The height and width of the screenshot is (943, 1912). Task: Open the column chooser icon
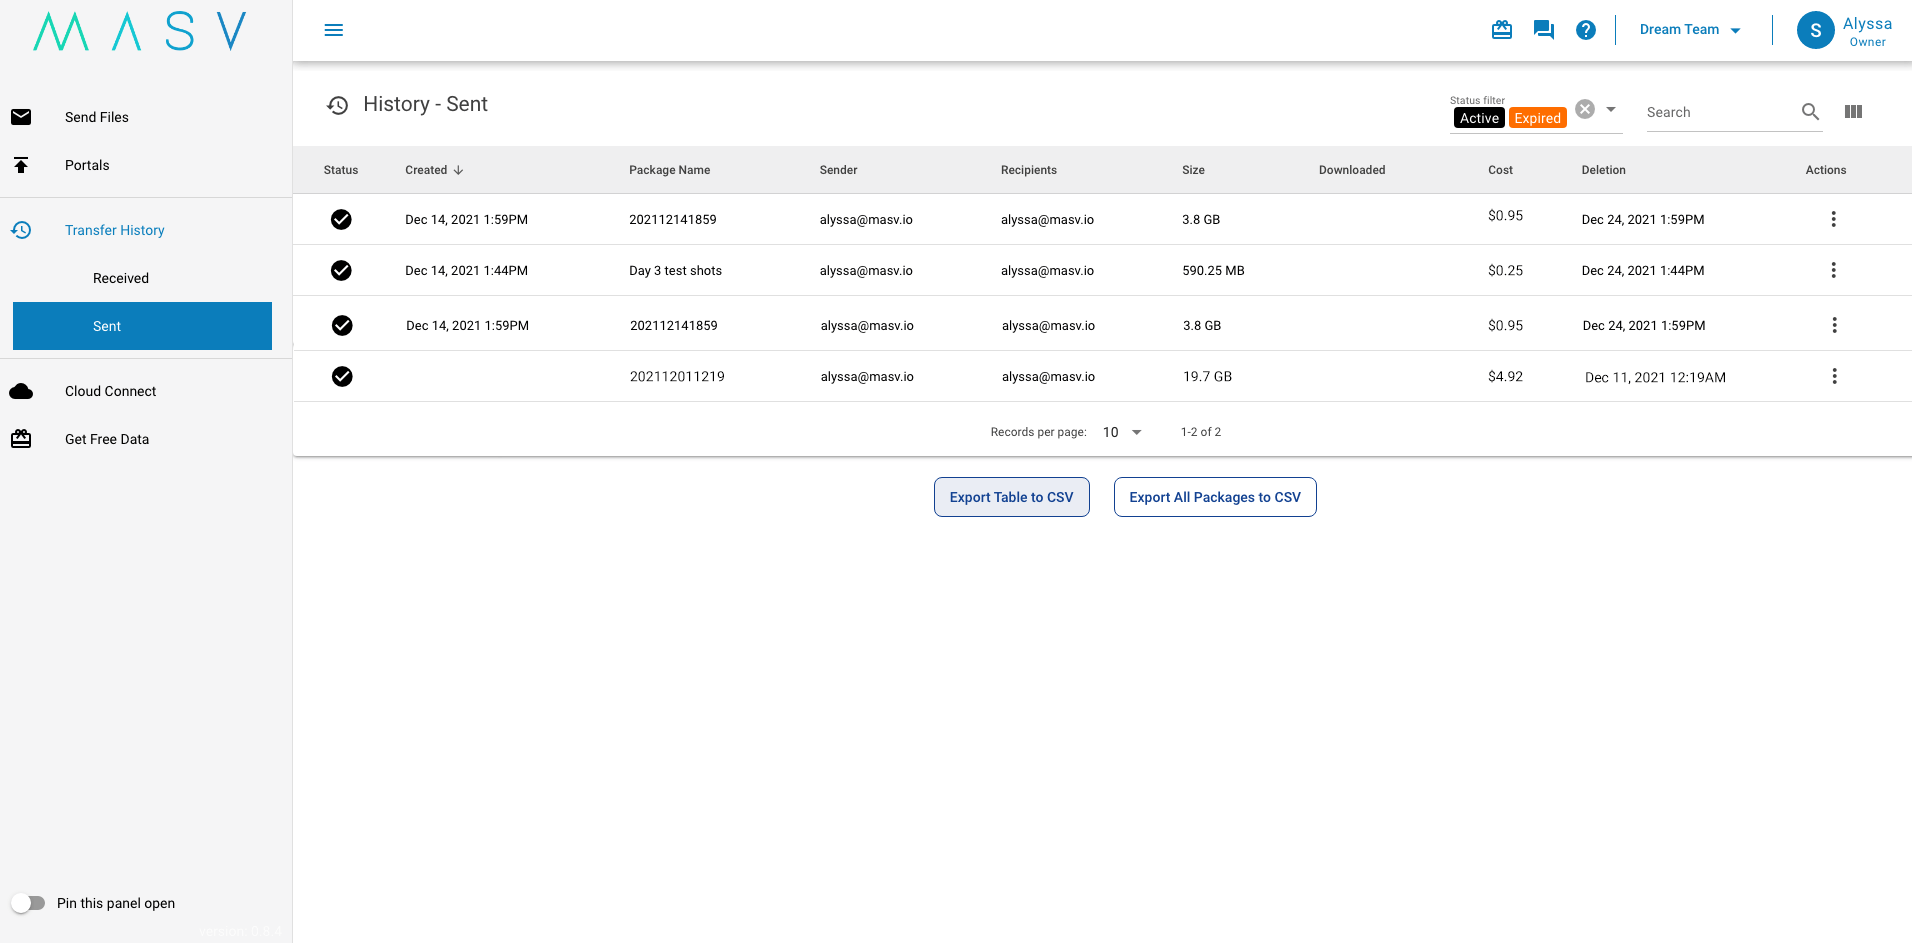coord(1853,112)
